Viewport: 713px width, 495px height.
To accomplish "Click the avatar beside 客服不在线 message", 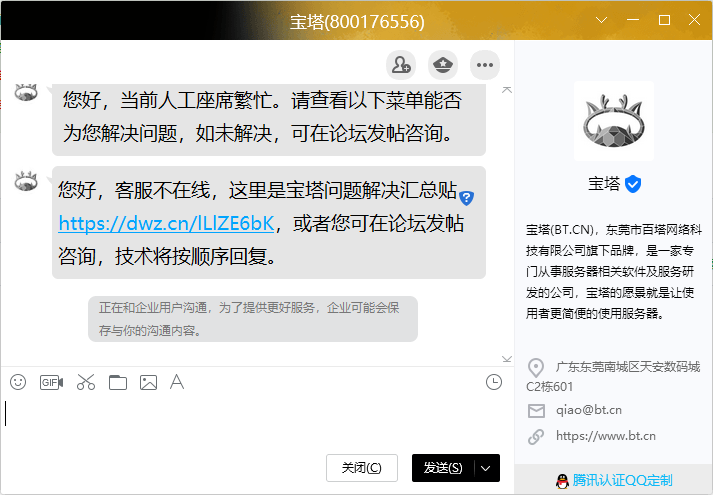I will pos(26,181).
